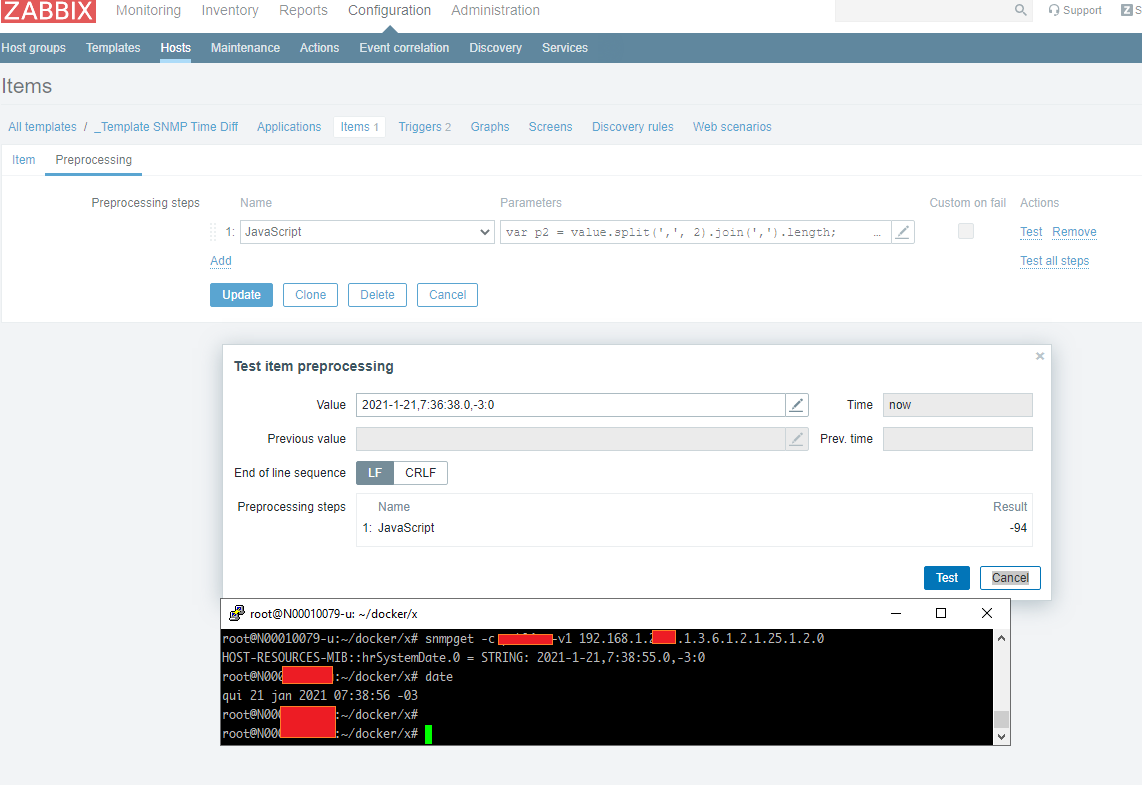Click Add preprocessing step link
The width and height of the screenshot is (1142, 785).
pos(221,261)
